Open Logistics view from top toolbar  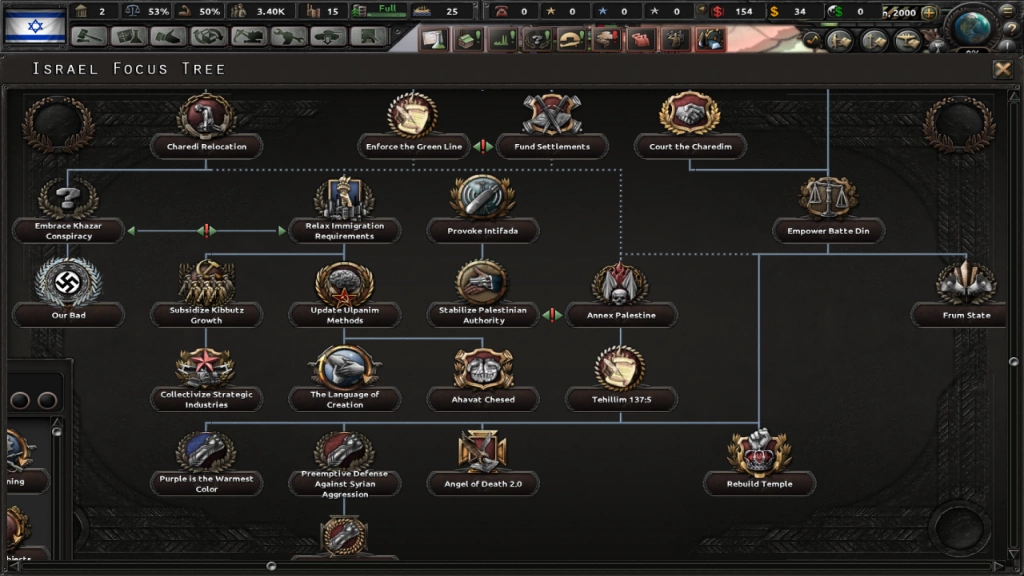click(x=368, y=37)
